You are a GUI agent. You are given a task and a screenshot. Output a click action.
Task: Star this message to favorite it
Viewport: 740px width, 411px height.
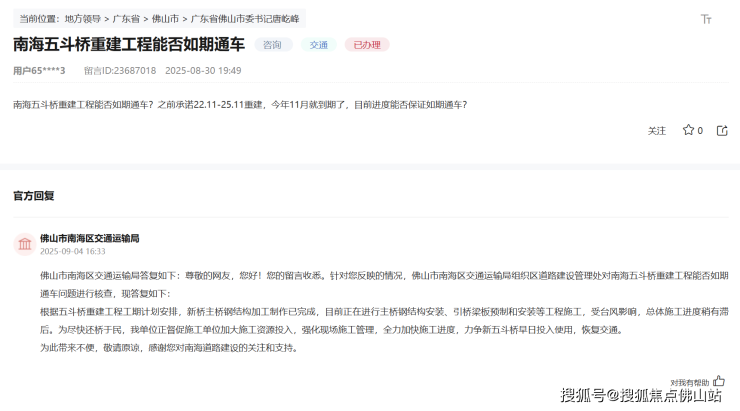tap(688, 130)
